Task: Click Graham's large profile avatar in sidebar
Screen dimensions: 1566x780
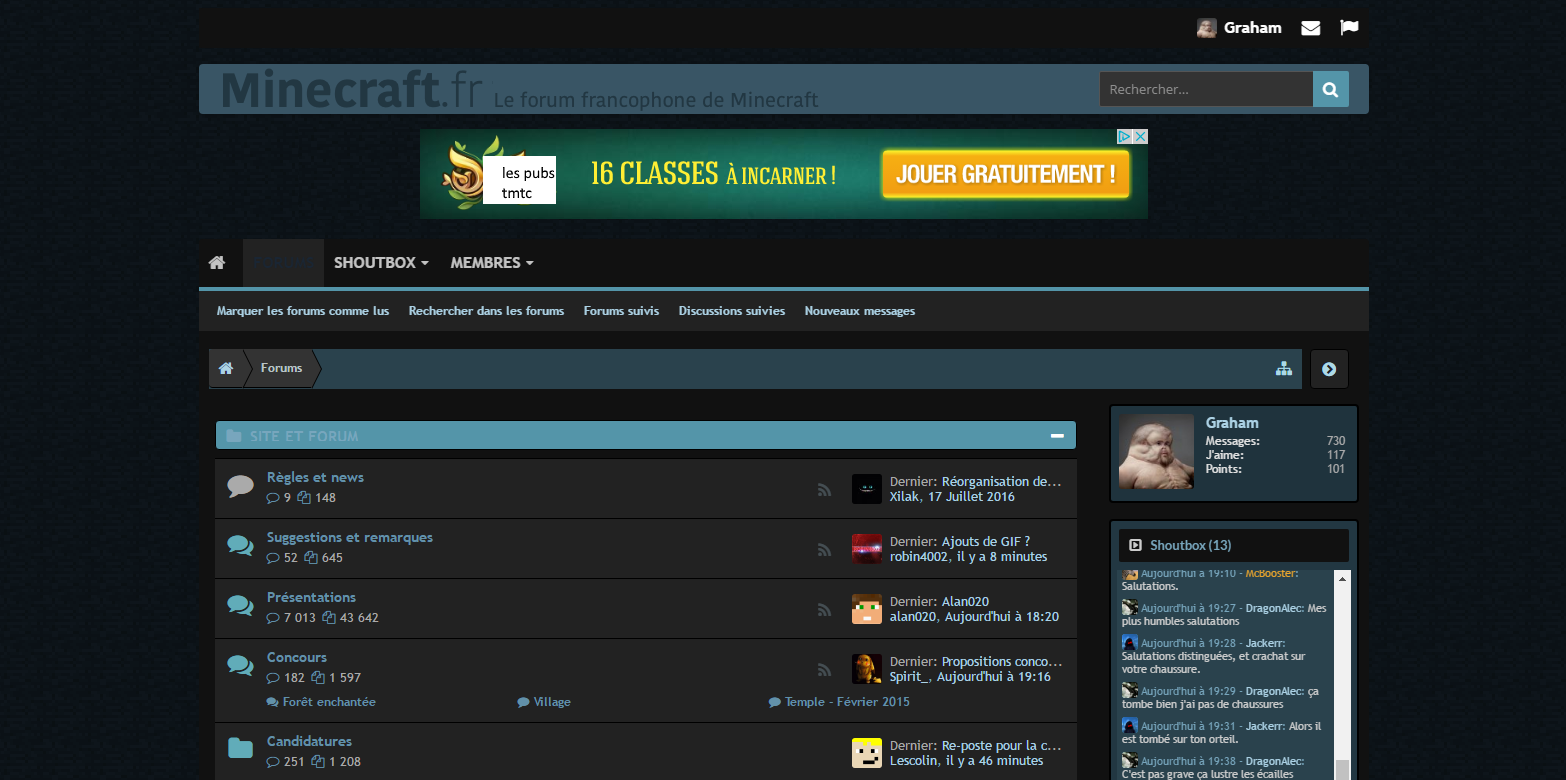Action: point(1156,452)
